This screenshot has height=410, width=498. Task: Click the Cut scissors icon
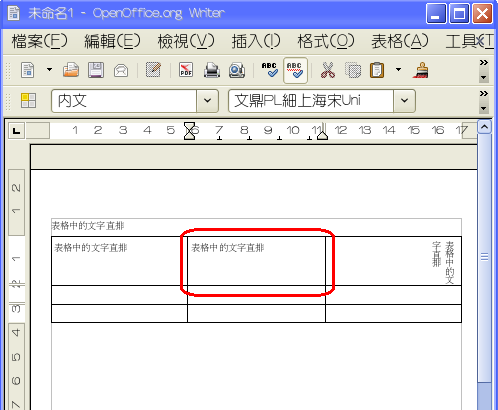(x=328, y=70)
